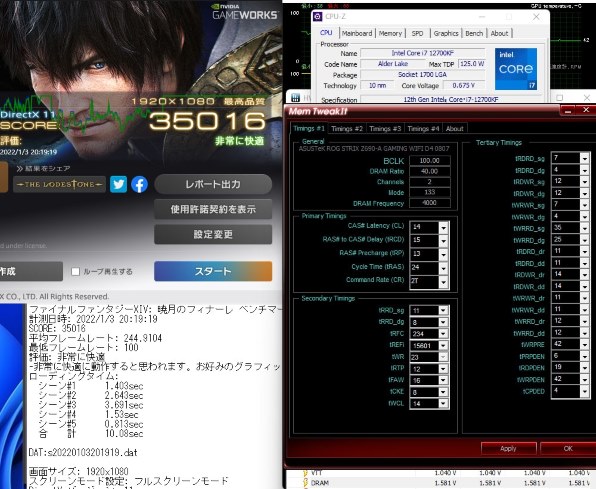This screenshot has height=489, width=596.
Task: Open the About tab in CPU-Z
Action: click(x=499, y=33)
